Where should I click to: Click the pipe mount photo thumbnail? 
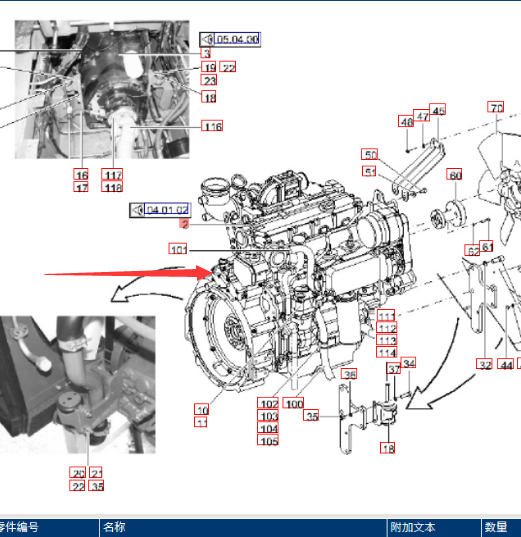pyautogui.click(x=77, y=385)
